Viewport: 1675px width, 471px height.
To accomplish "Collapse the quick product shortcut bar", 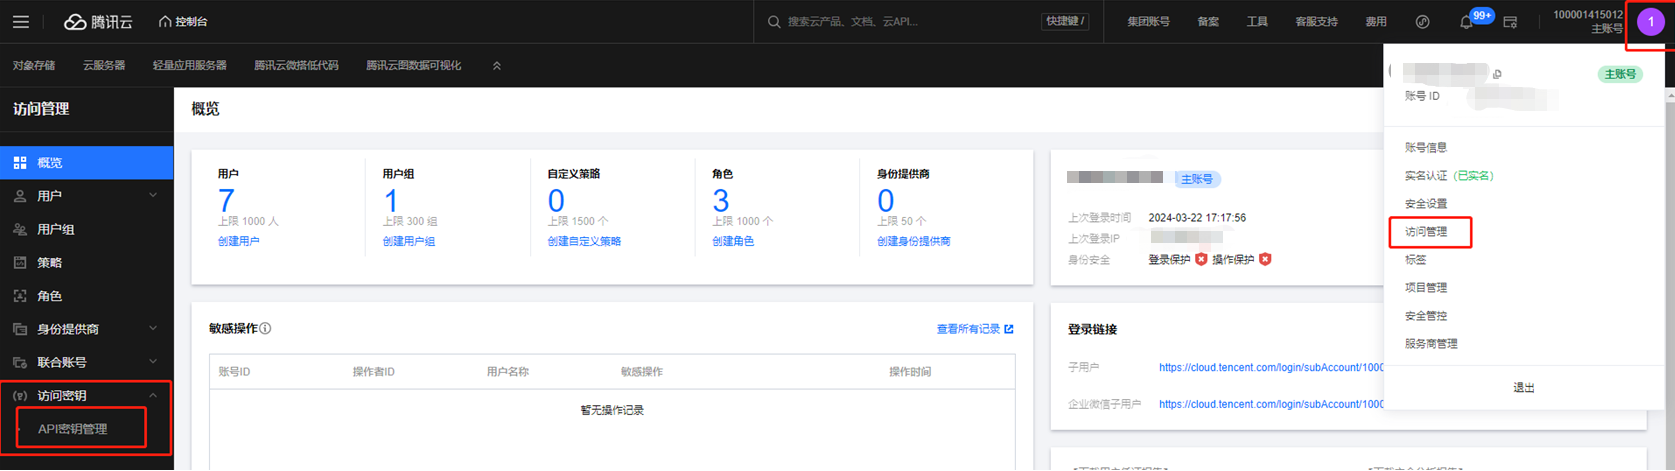I will [497, 66].
